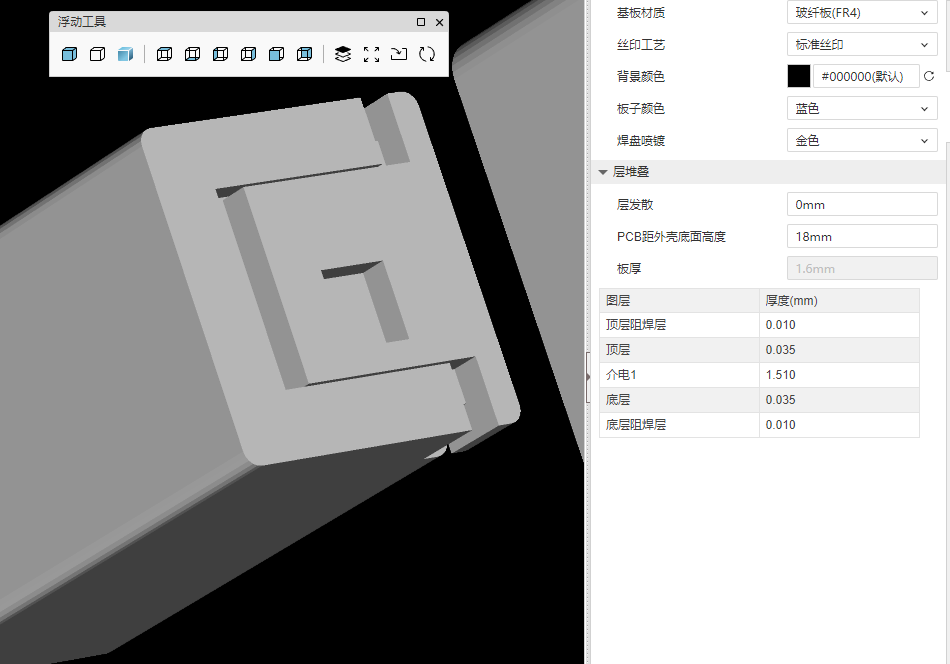
Task: Switch to top view cube icon
Action: (165, 54)
